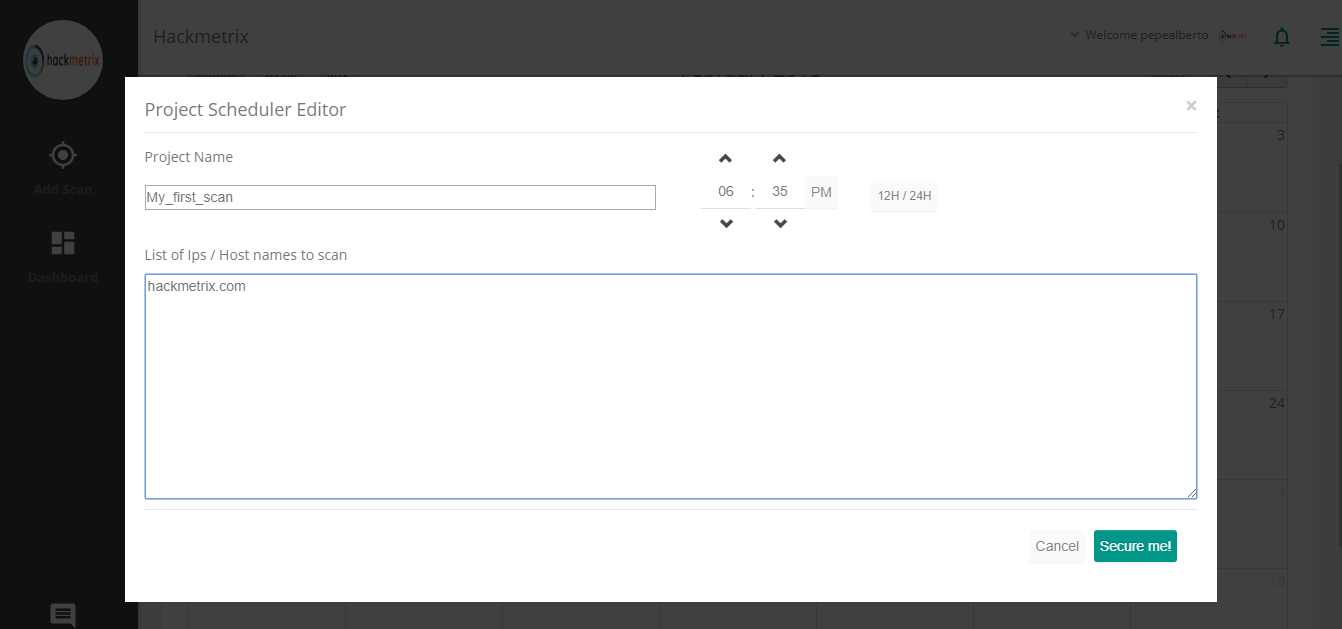1342x629 pixels.
Task: Open the Add Scan target icon
Action: tap(63, 155)
